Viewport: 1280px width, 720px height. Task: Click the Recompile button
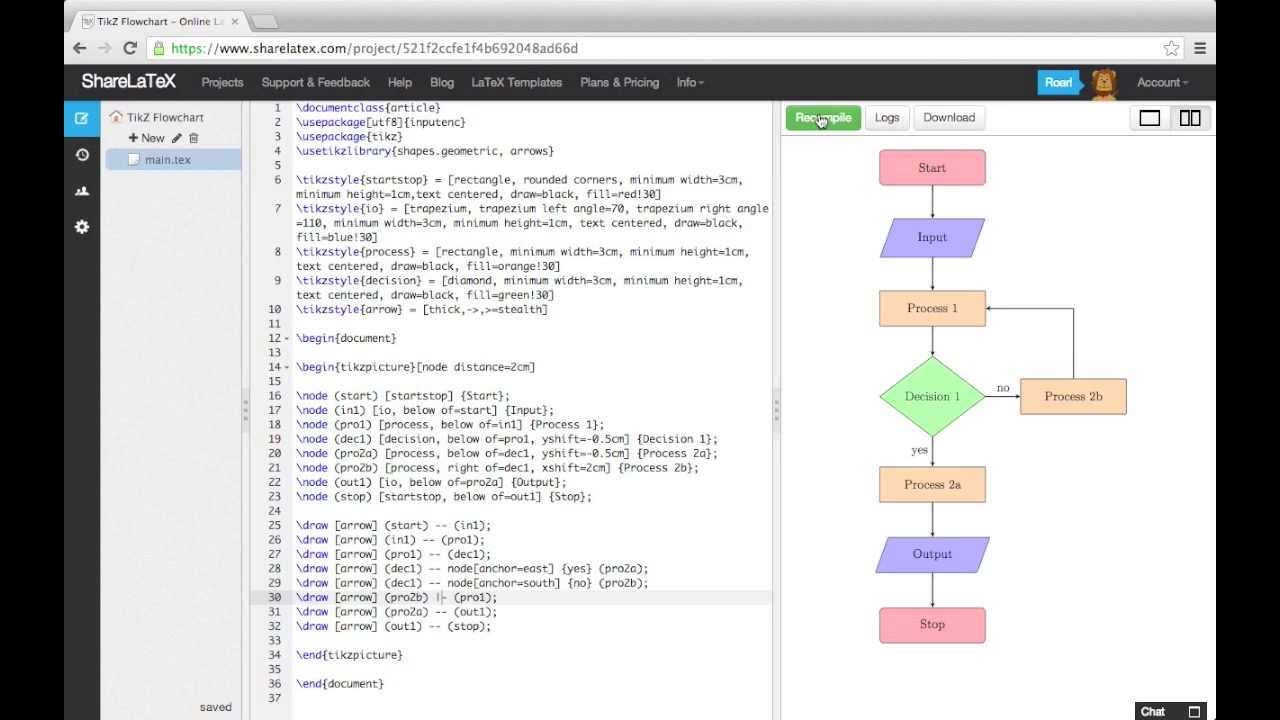(x=823, y=118)
